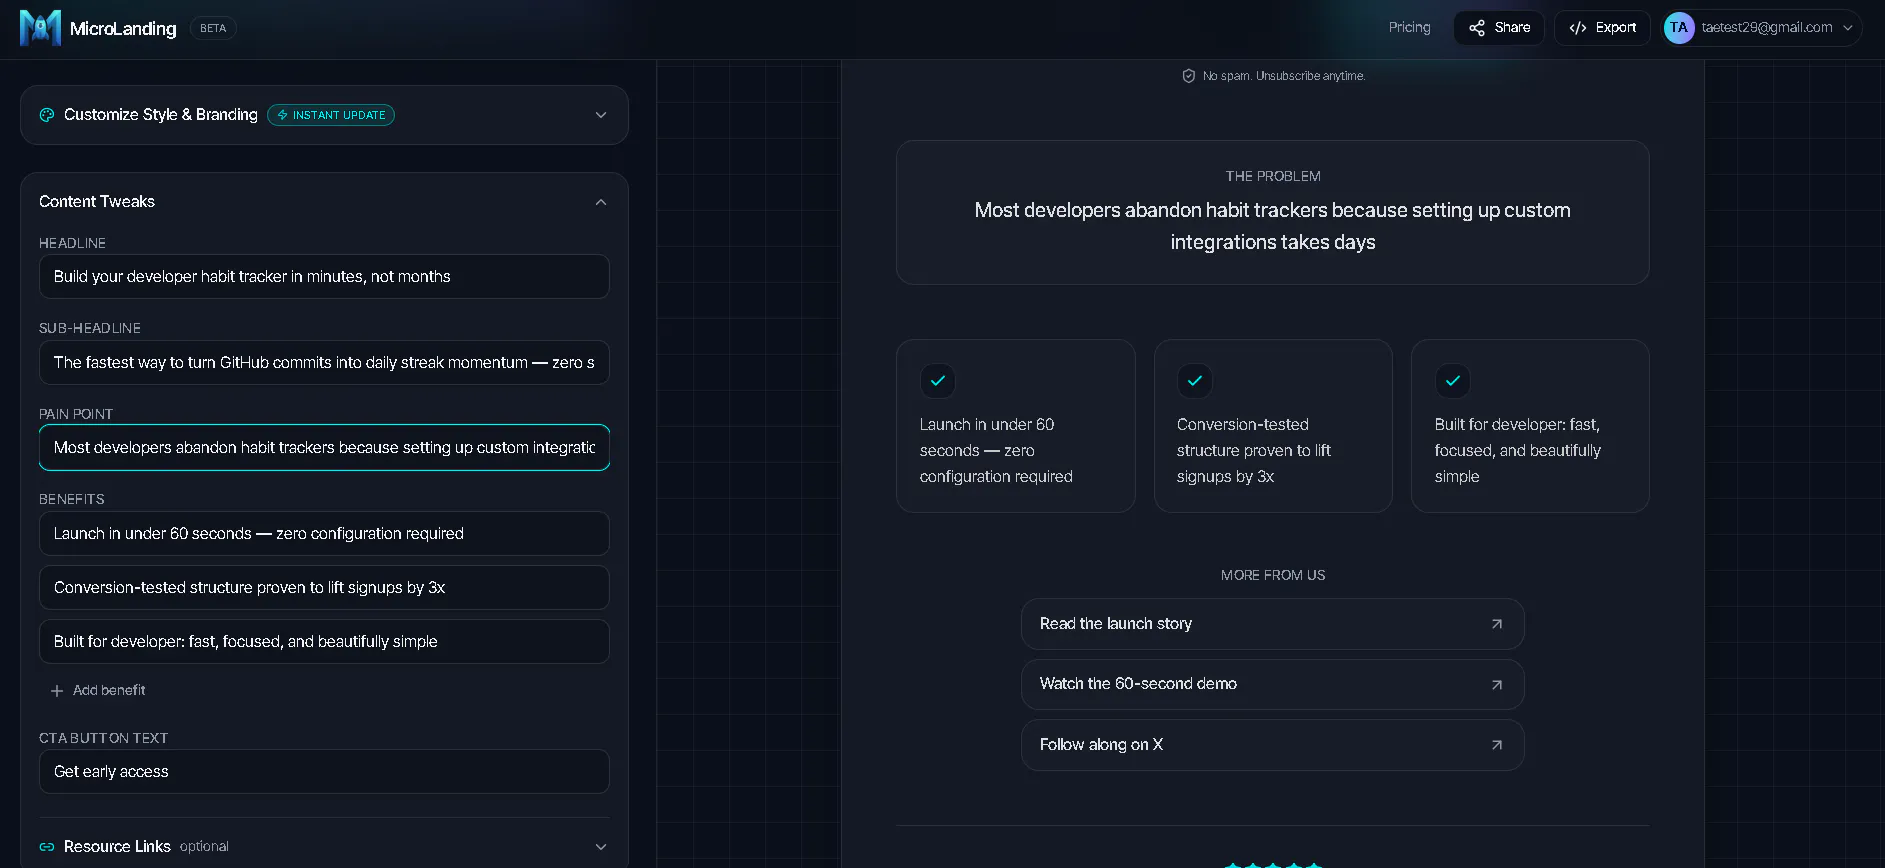
Task: Open the Follow along on X link
Action: (x=1272, y=745)
